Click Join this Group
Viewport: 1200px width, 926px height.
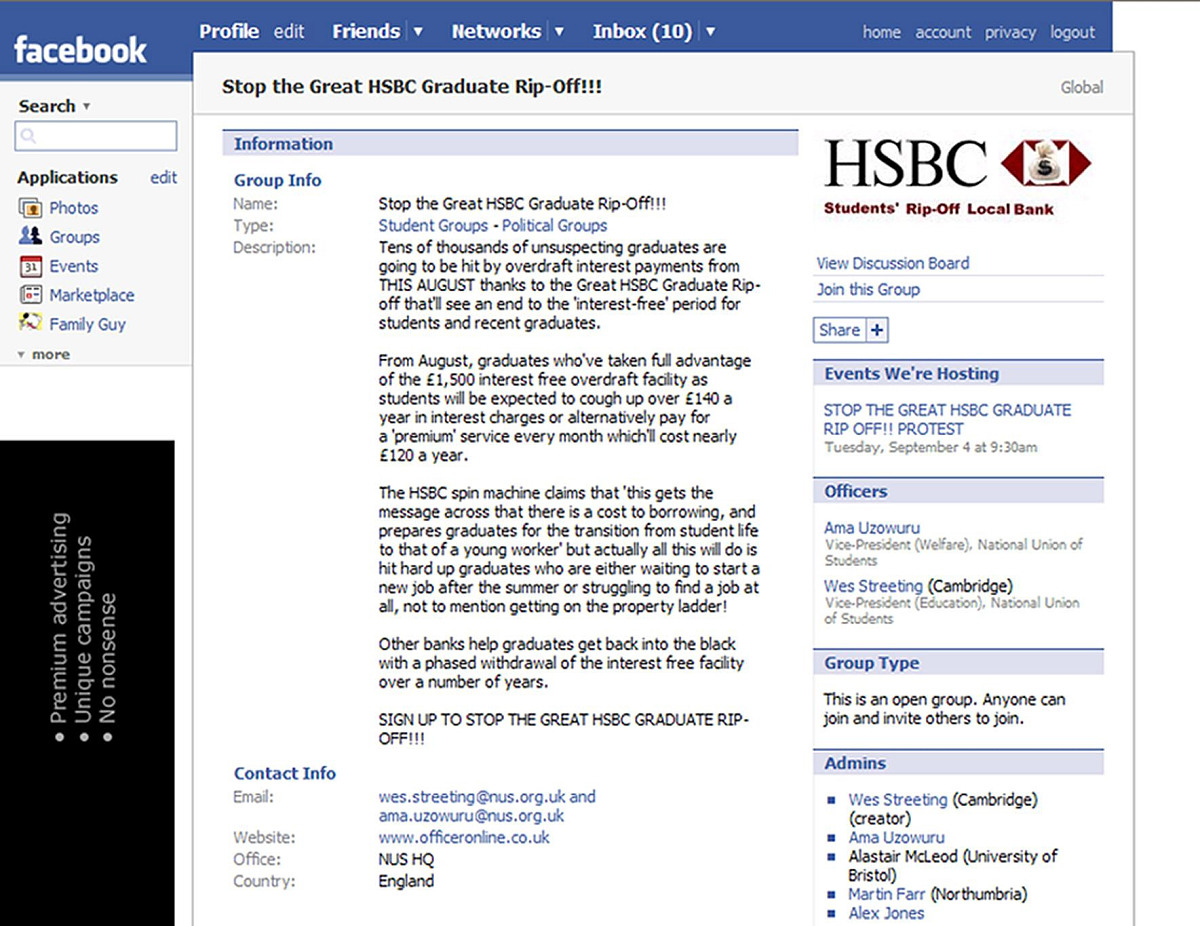tap(868, 289)
